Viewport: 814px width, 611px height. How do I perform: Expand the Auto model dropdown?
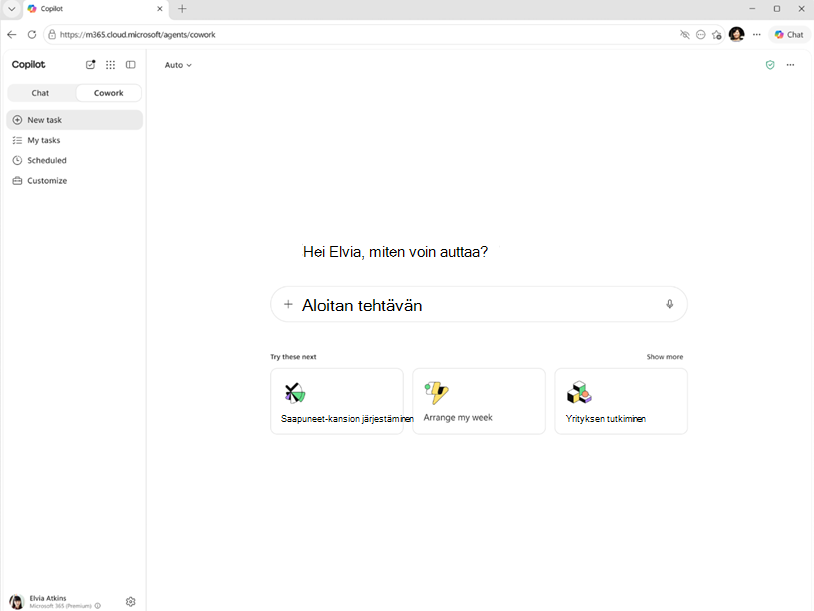pyautogui.click(x=178, y=65)
